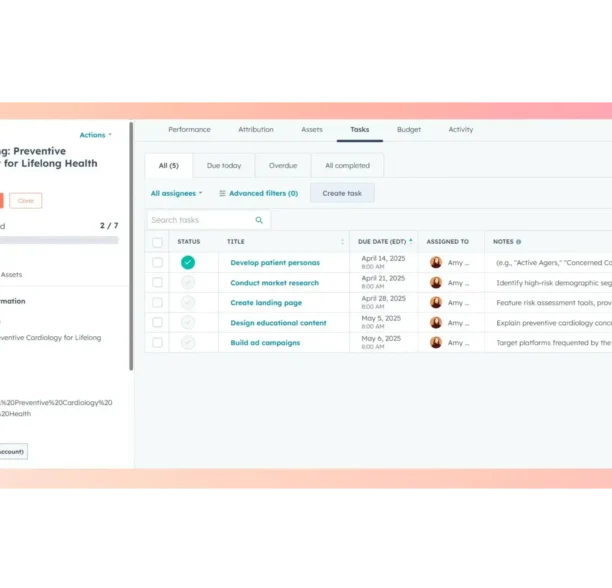Mark Design educational content as complete
612x588 pixels.
pos(188,322)
